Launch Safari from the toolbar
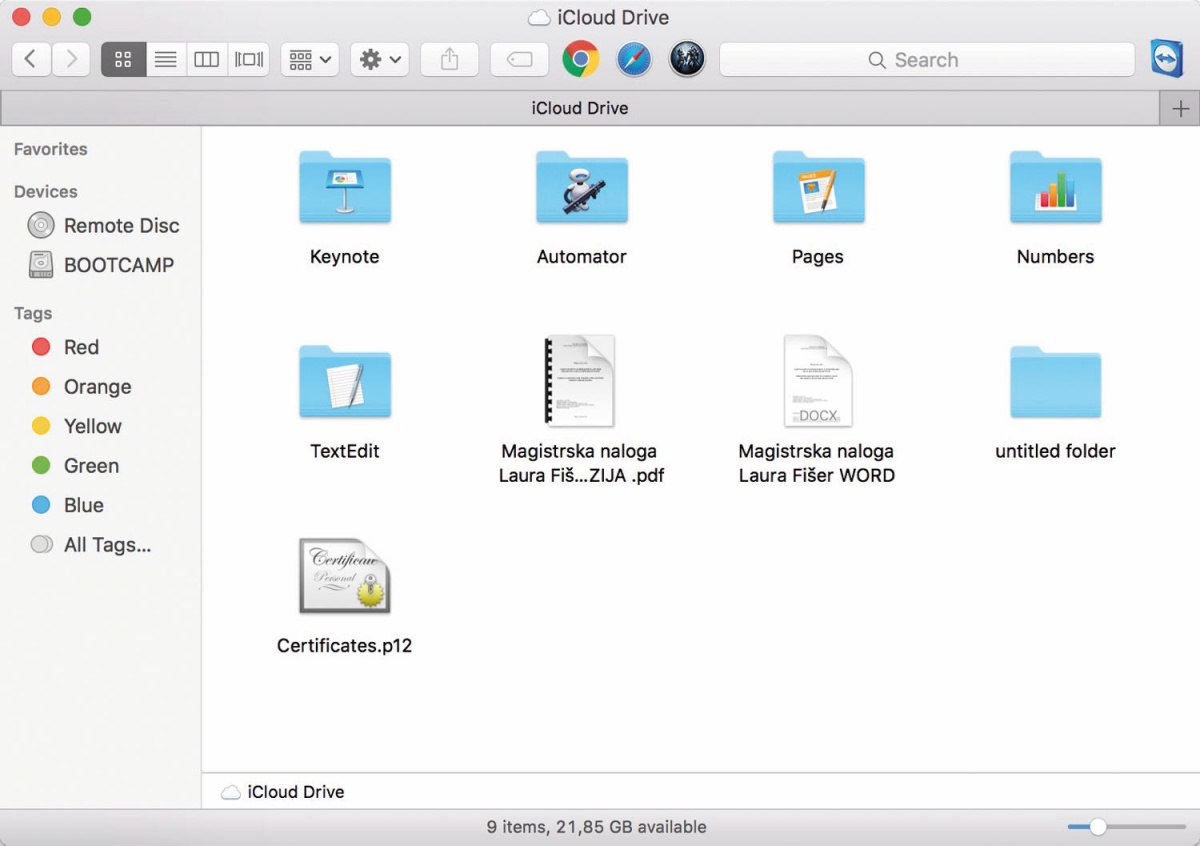Image resolution: width=1200 pixels, height=846 pixels. pyautogui.click(x=634, y=59)
